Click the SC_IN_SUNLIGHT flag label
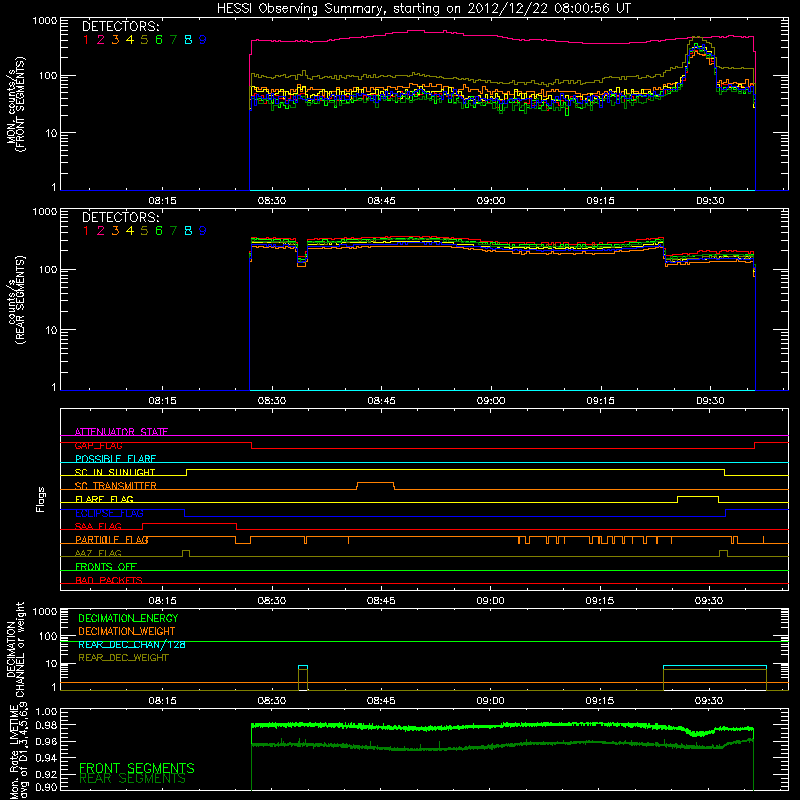 tap(115, 472)
